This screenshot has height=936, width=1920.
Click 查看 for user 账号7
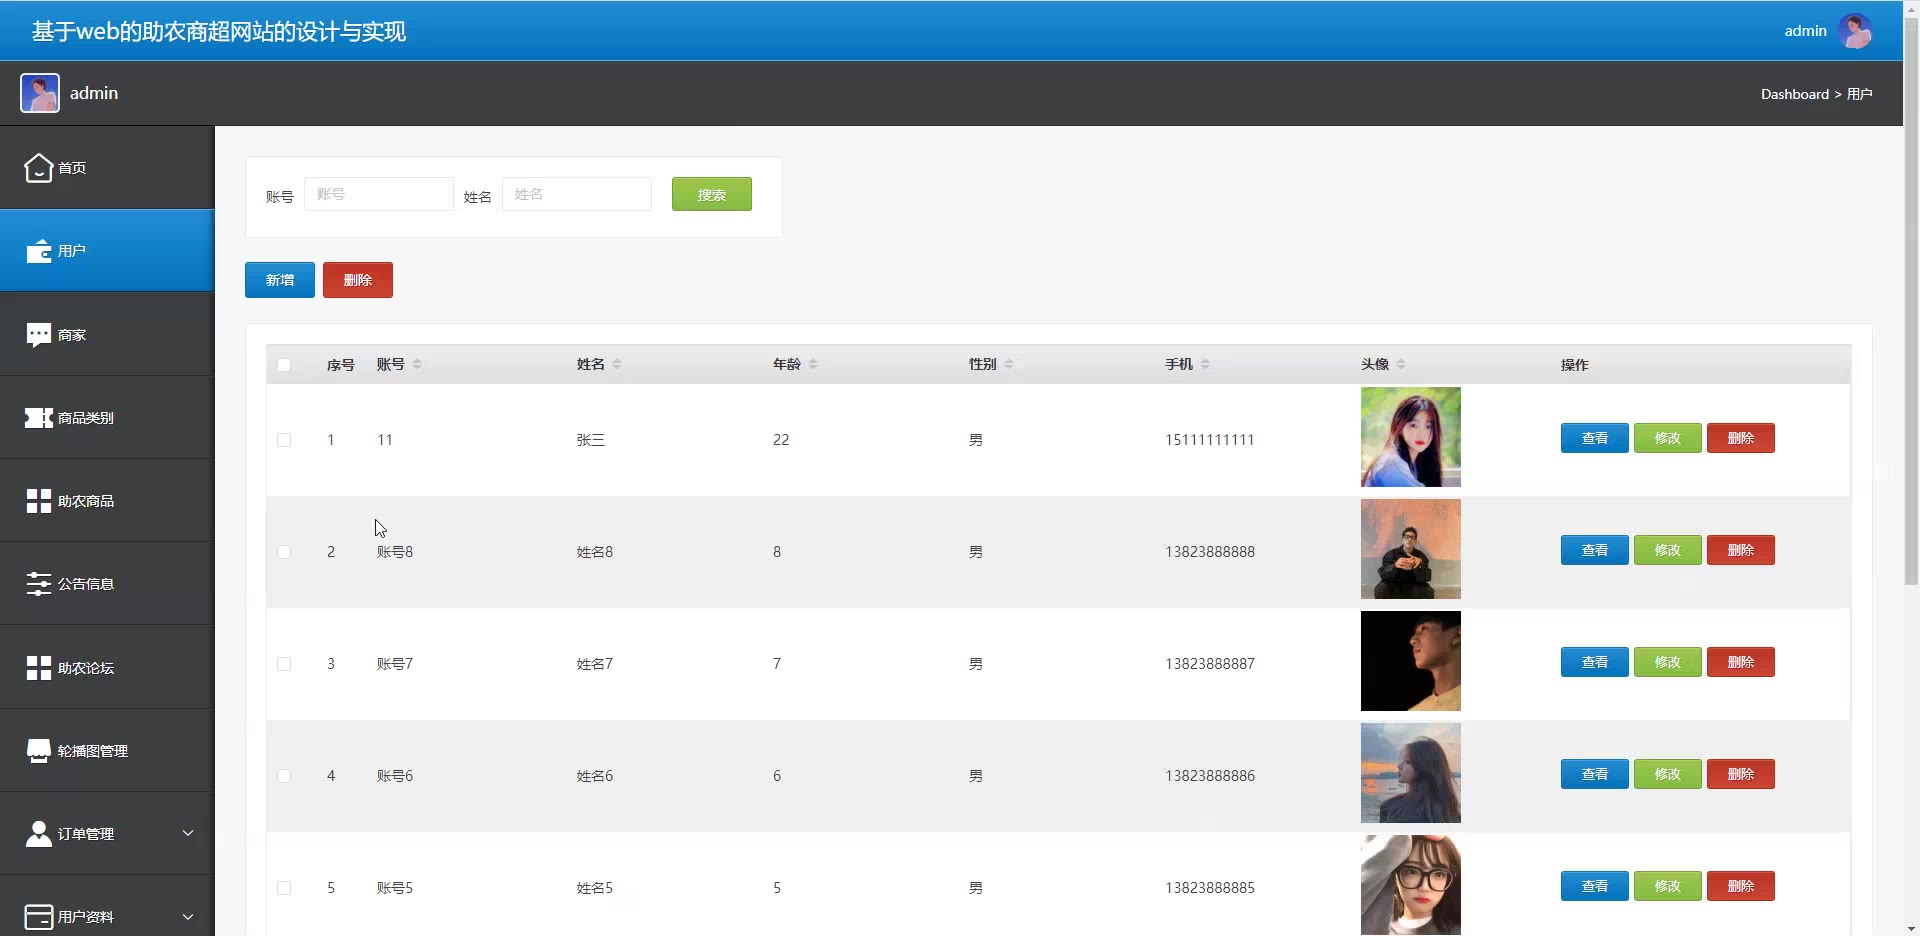(x=1595, y=662)
